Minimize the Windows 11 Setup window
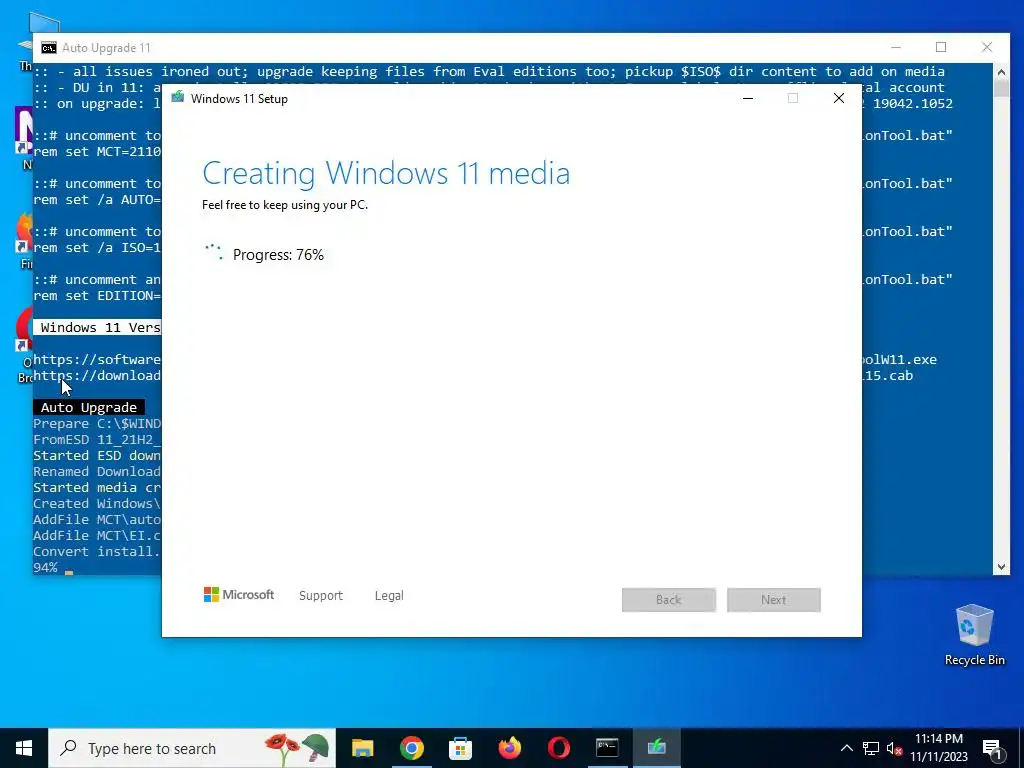This screenshot has width=1024, height=768. coord(748,98)
